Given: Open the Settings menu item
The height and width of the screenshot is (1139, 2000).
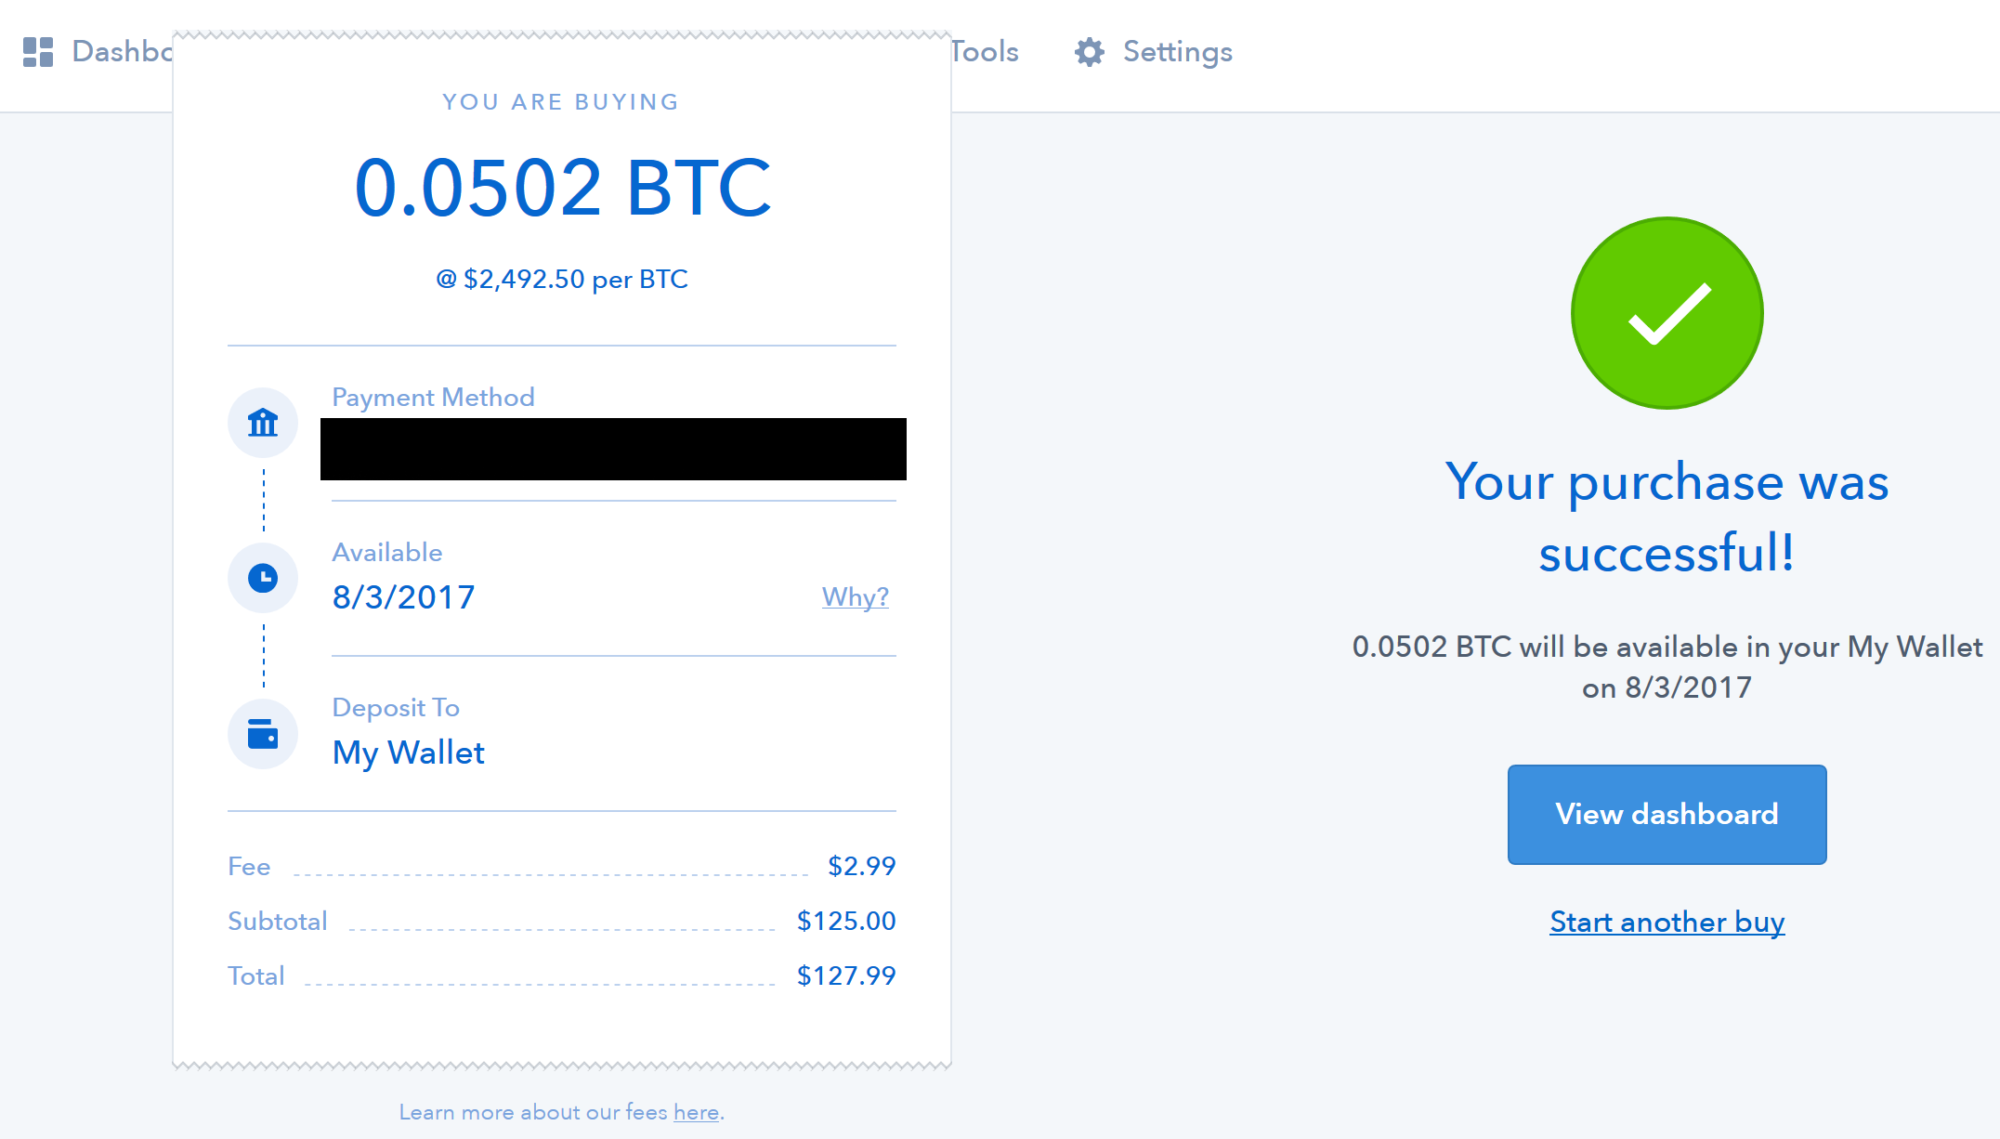Looking at the screenshot, I should pyautogui.click(x=1177, y=52).
